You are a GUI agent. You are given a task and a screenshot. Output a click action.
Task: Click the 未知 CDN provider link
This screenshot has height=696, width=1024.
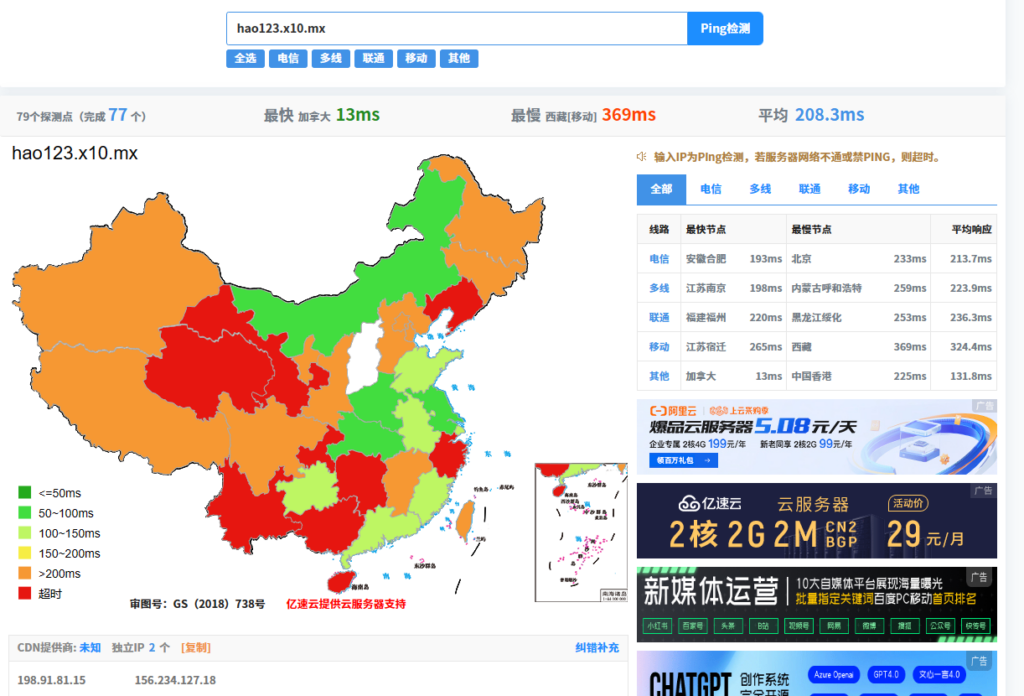tap(90, 648)
